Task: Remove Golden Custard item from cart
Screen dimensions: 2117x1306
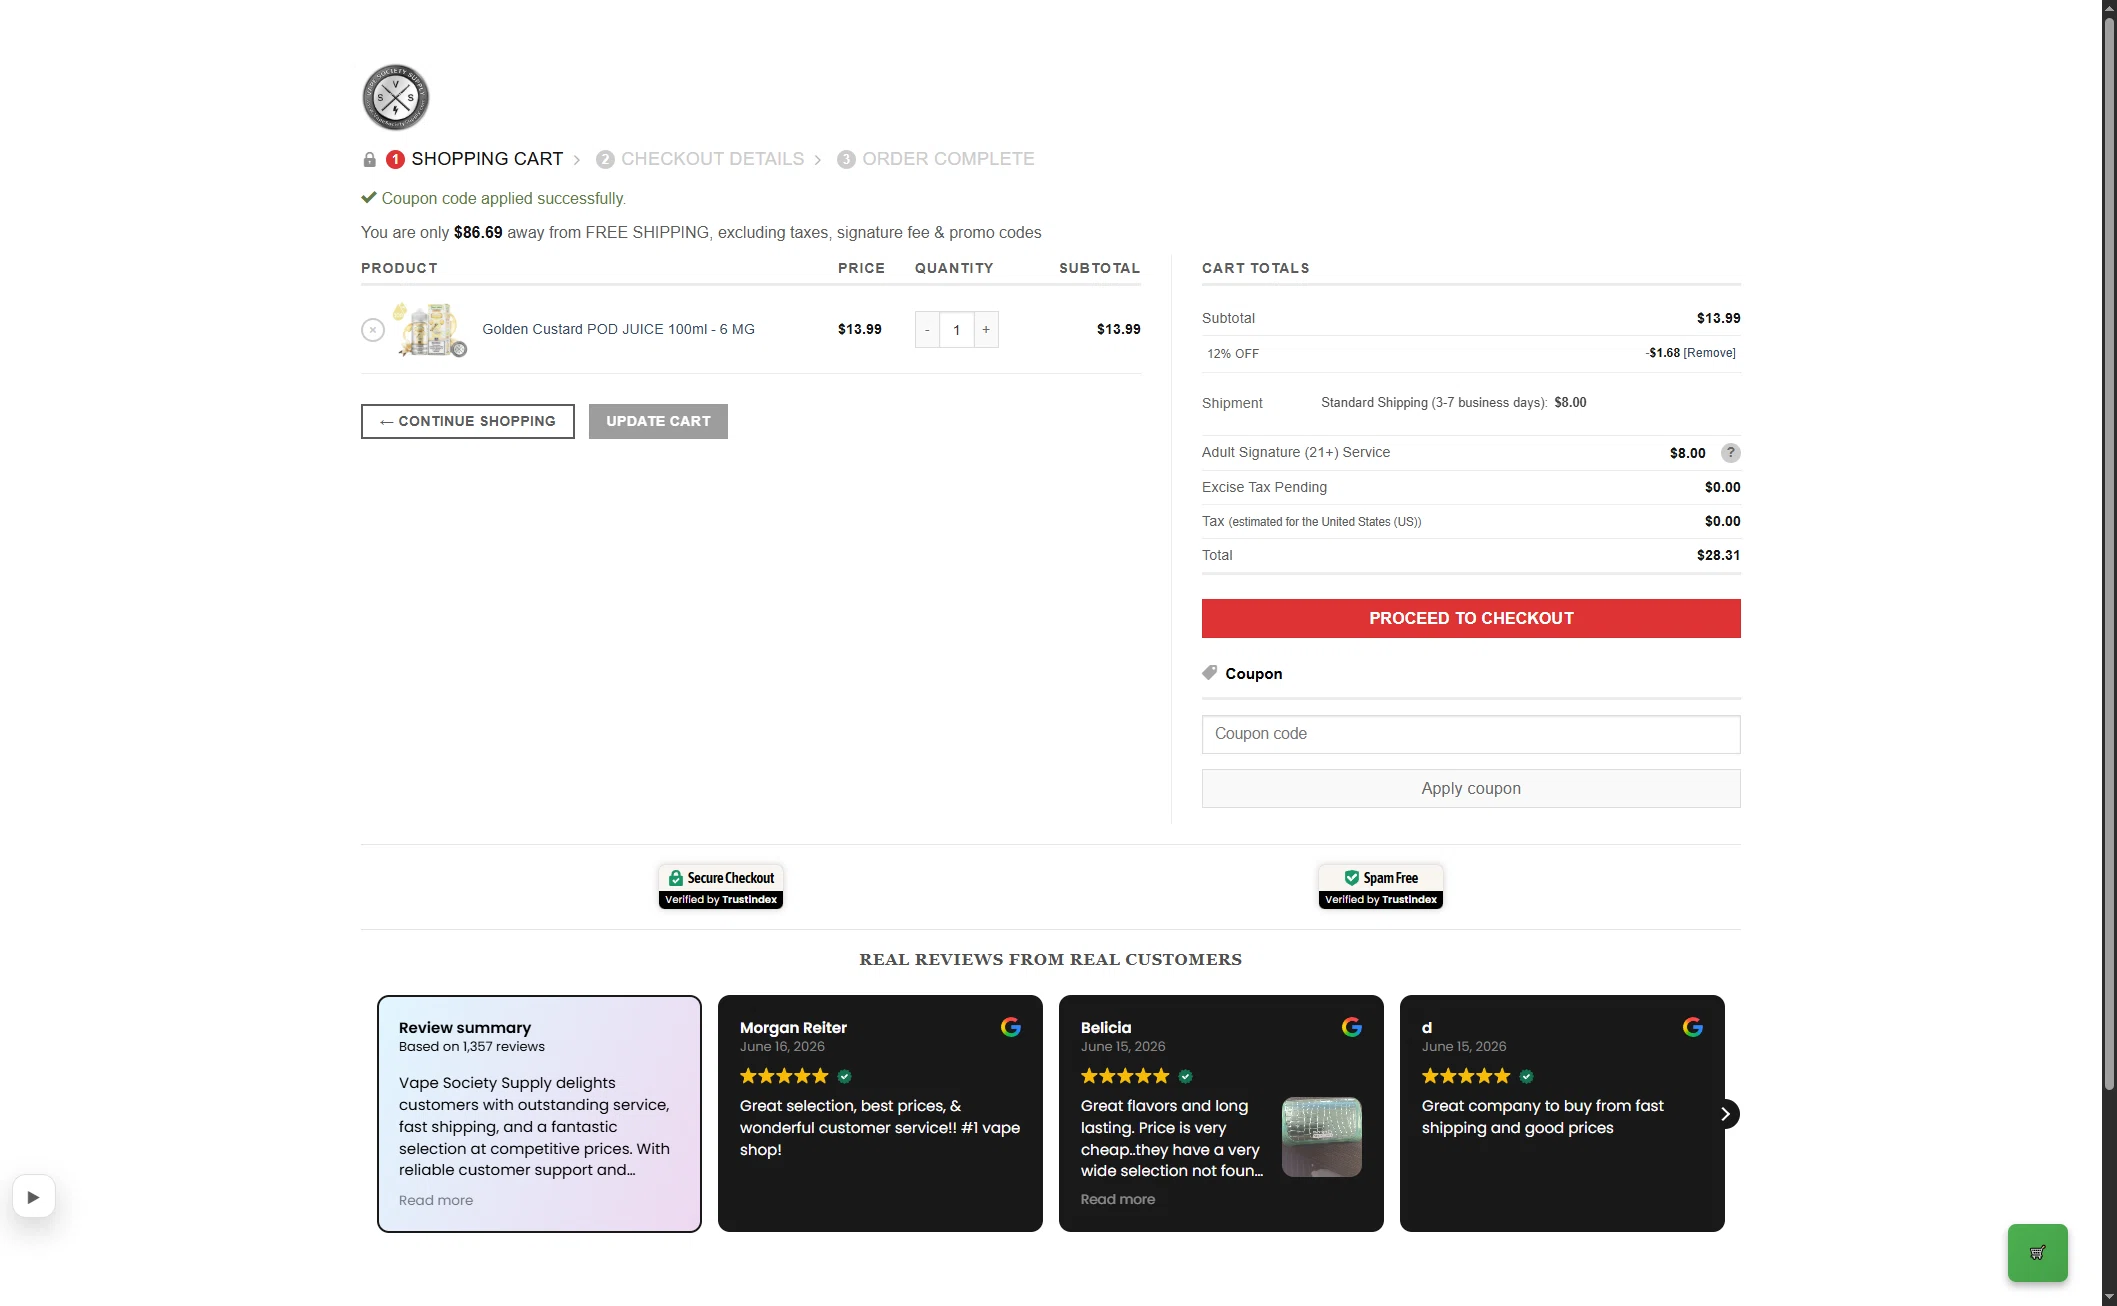Action: (x=373, y=330)
